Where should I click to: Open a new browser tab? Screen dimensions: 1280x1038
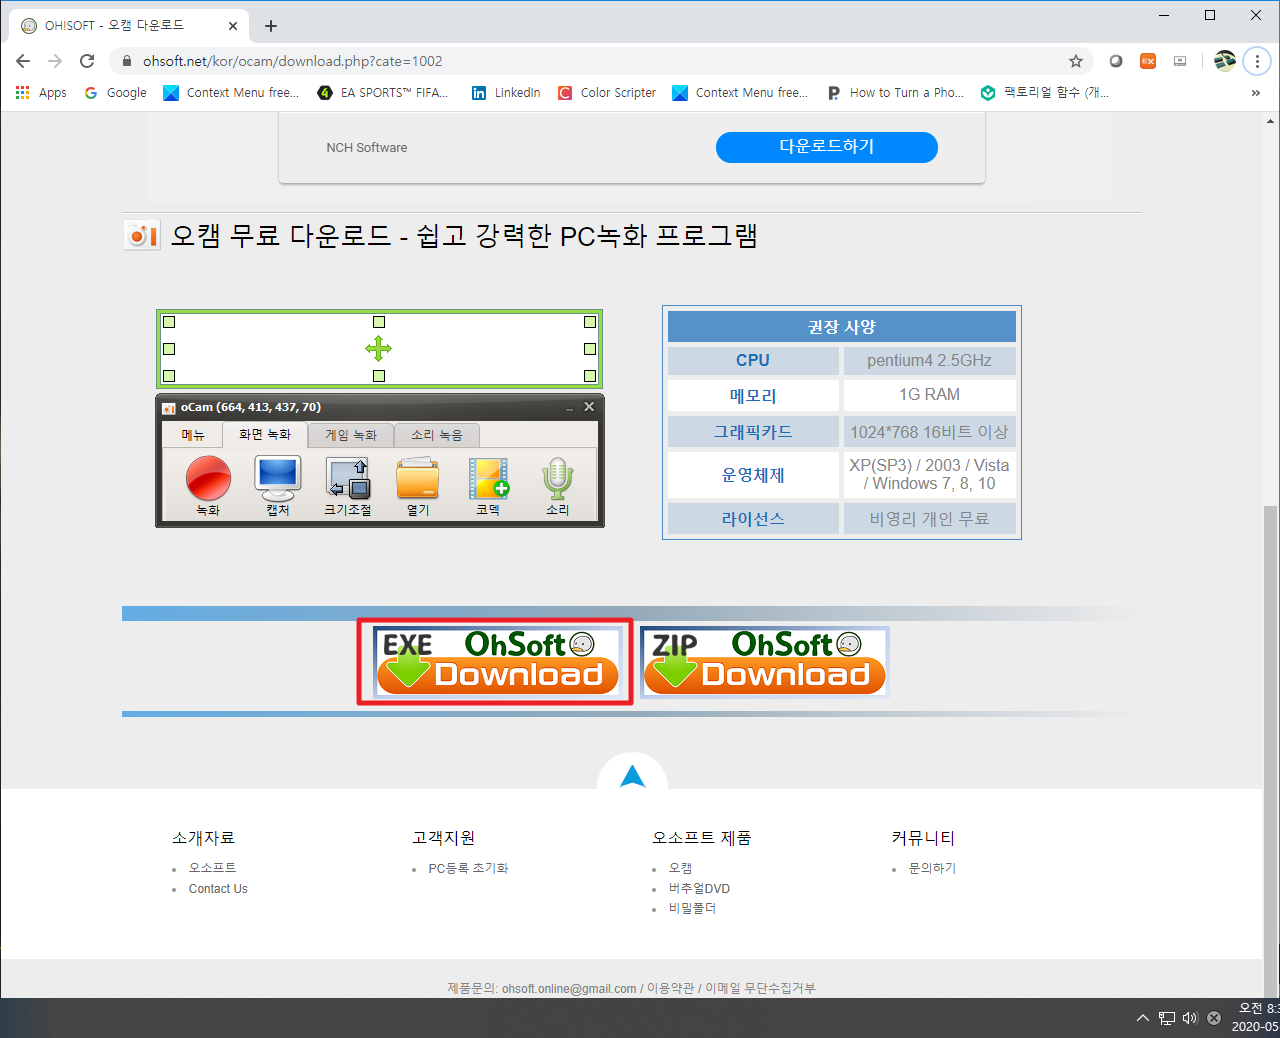(x=271, y=26)
